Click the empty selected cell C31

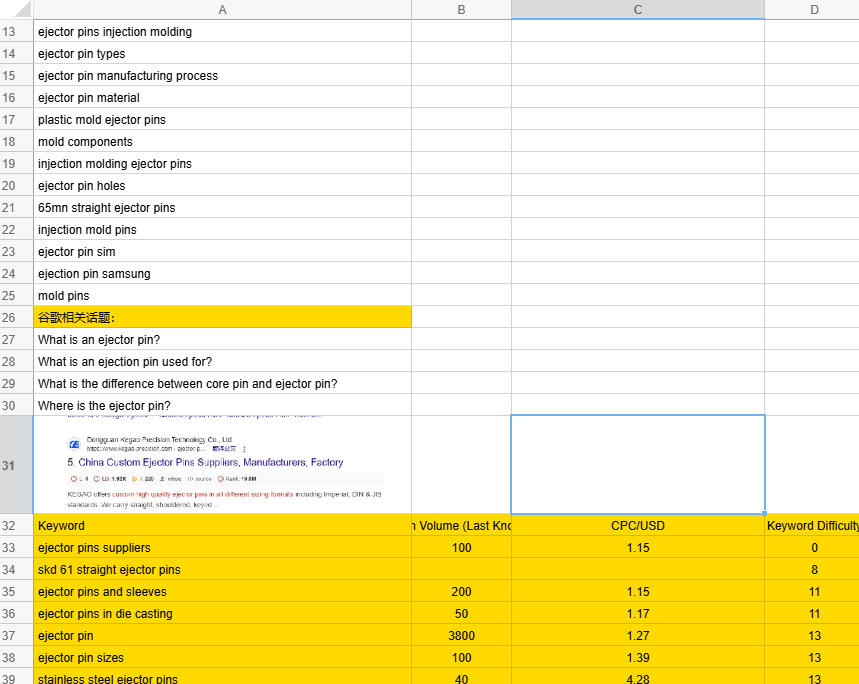pyautogui.click(x=638, y=465)
